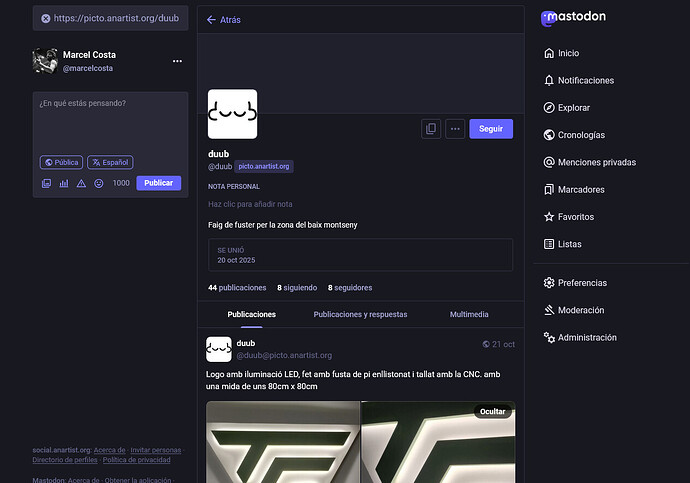The height and width of the screenshot is (483, 690).
Task: Attach media with the image icon
Action: coord(46,183)
